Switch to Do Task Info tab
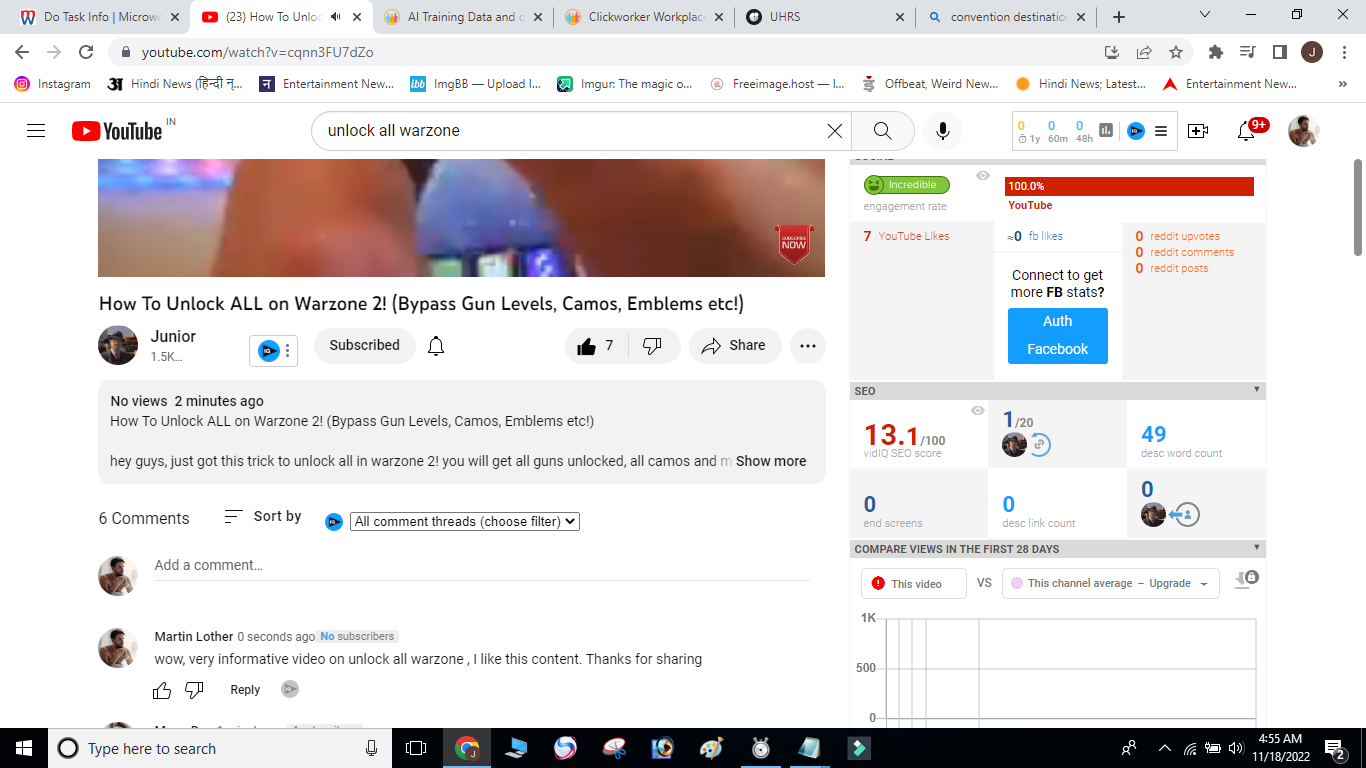The height and width of the screenshot is (768, 1366). coord(98,17)
